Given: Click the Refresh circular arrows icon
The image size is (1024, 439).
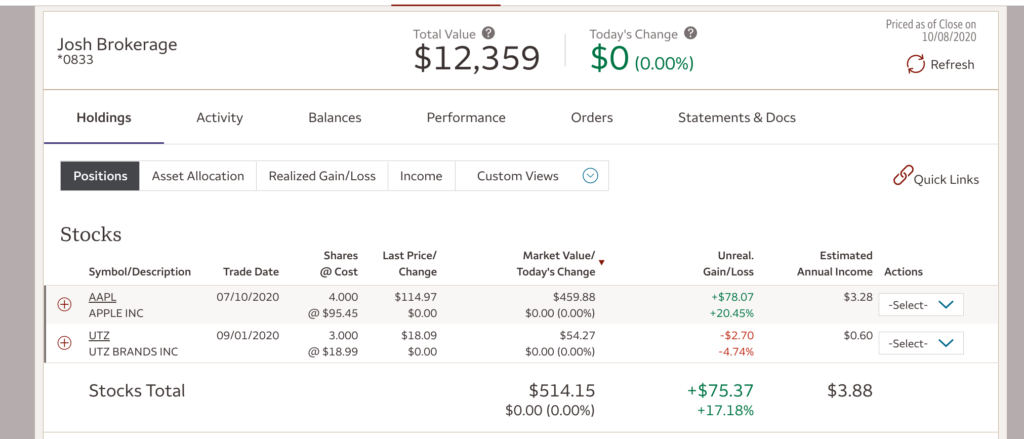Looking at the screenshot, I should pyautogui.click(x=914, y=64).
